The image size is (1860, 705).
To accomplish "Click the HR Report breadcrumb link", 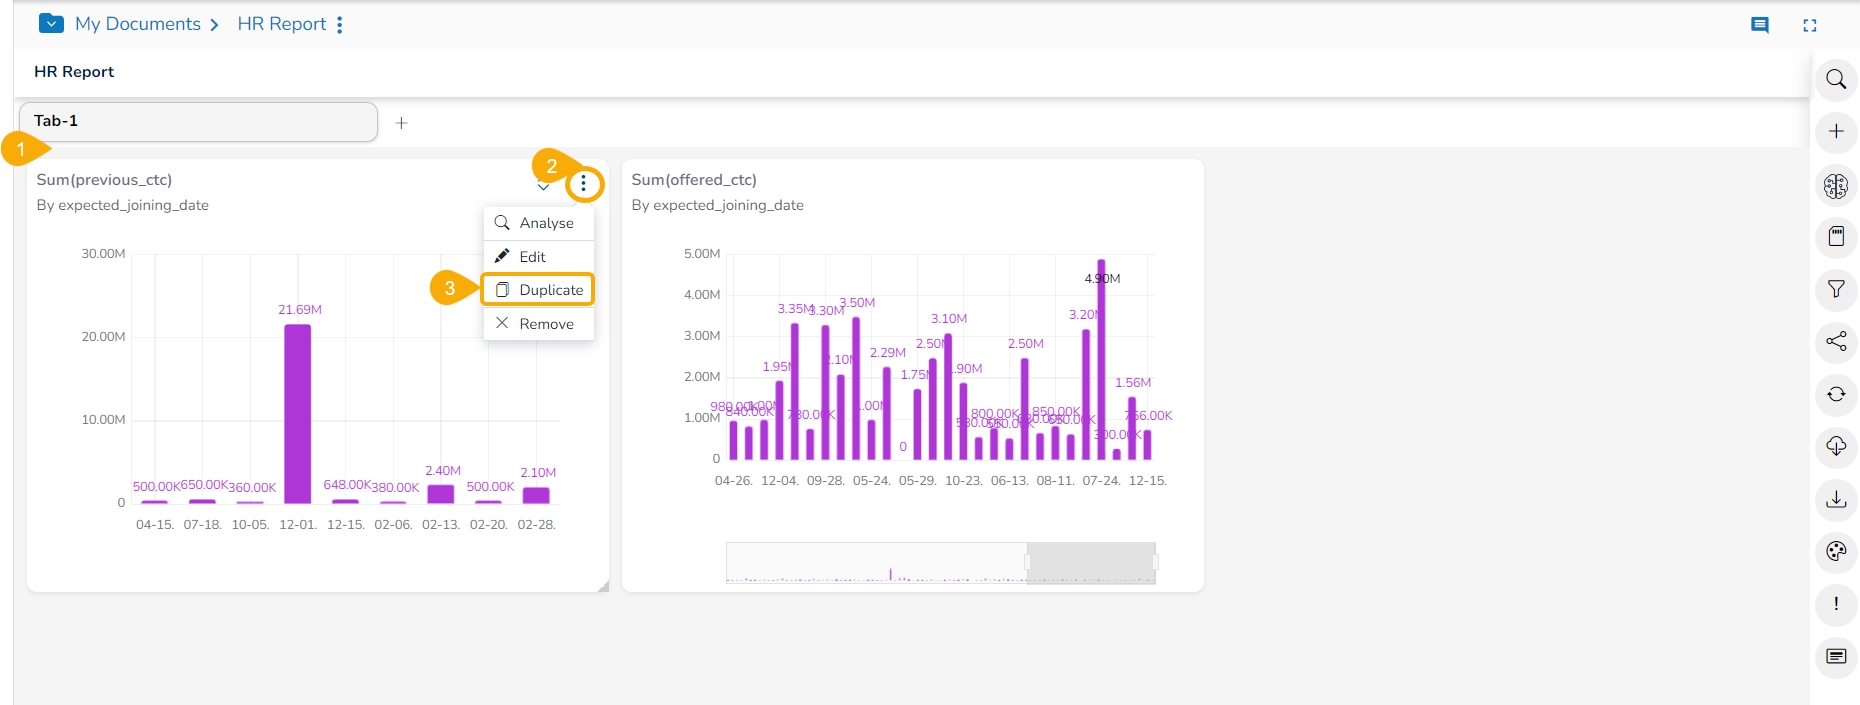I will tap(282, 24).
